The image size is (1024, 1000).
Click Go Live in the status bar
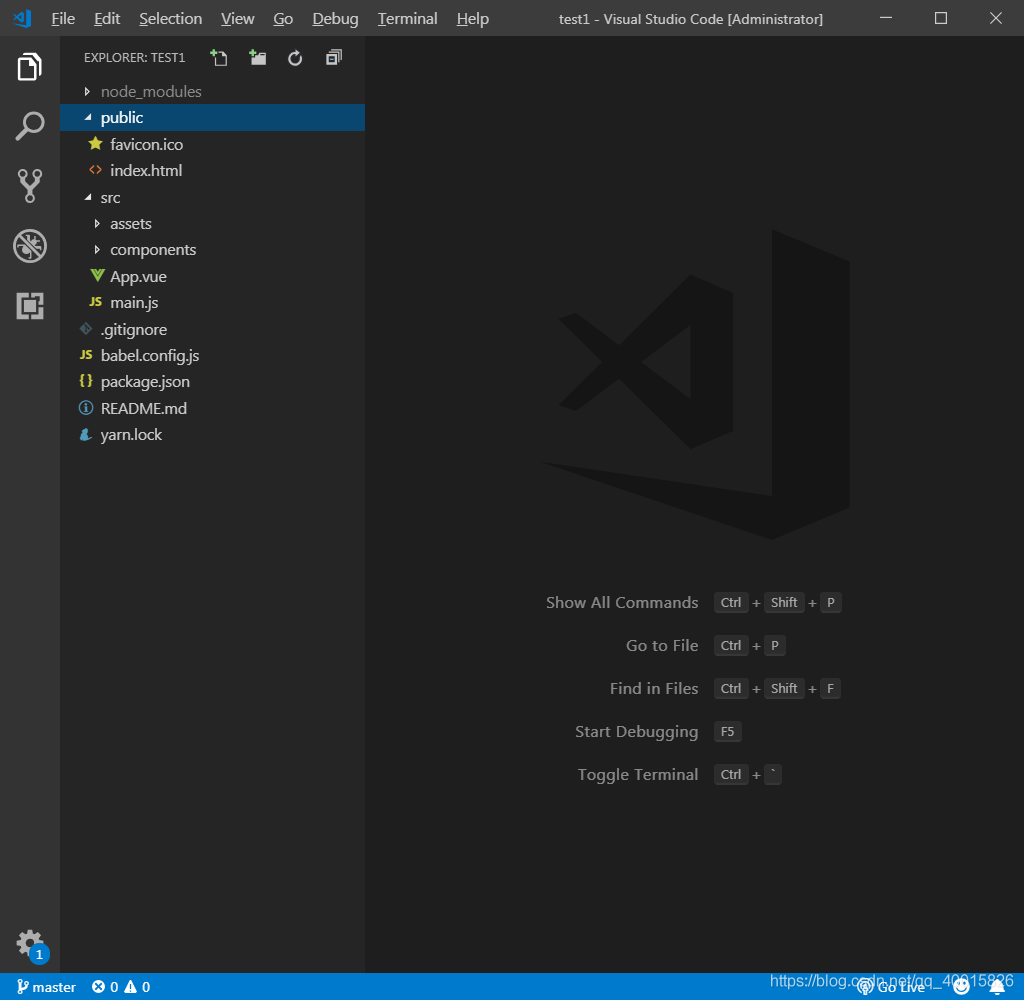tap(891, 987)
